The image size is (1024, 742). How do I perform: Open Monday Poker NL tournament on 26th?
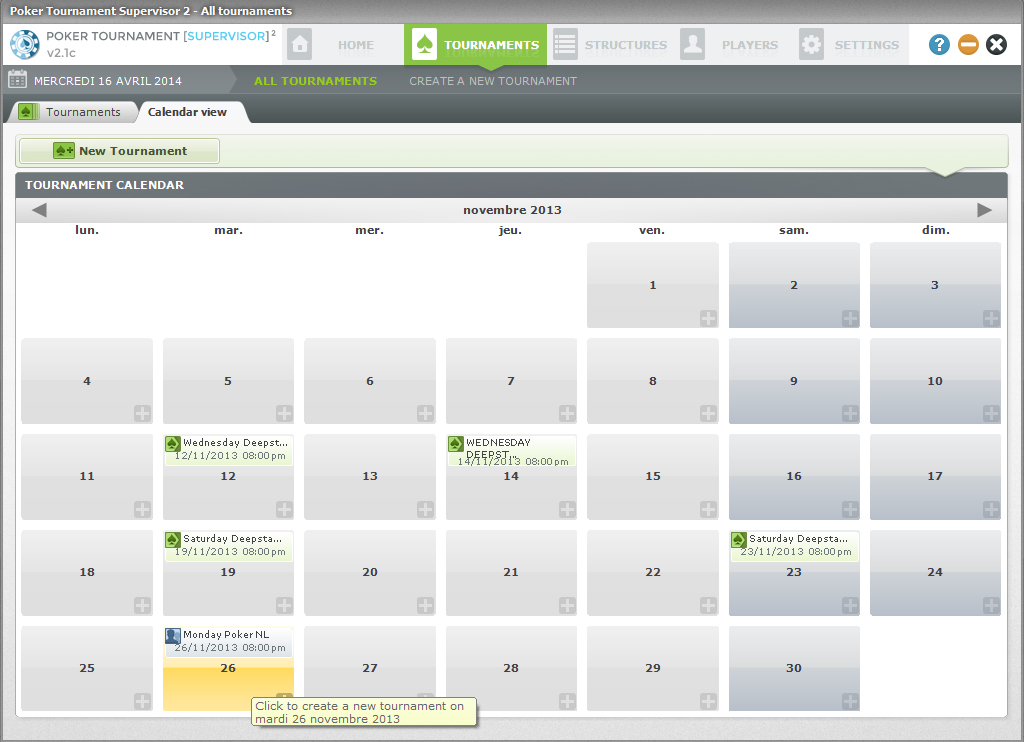click(228, 641)
